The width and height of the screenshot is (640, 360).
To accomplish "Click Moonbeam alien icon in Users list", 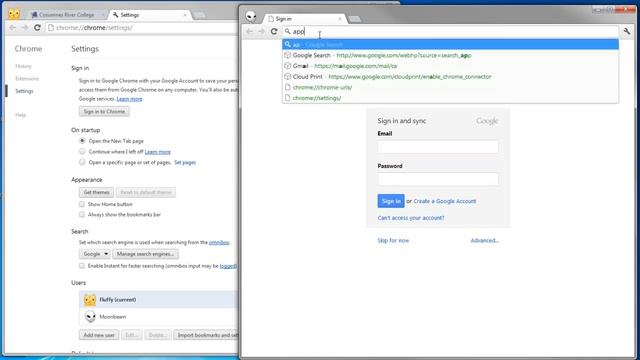I will click(90, 316).
